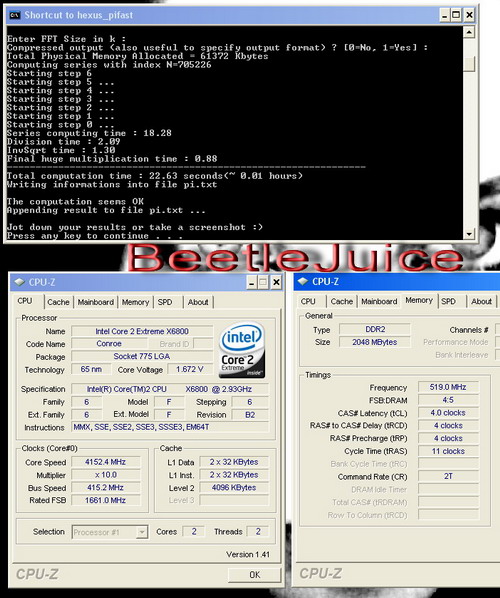Open the About tab in right CPU-Z
The width and height of the screenshot is (500, 598).
(x=481, y=301)
